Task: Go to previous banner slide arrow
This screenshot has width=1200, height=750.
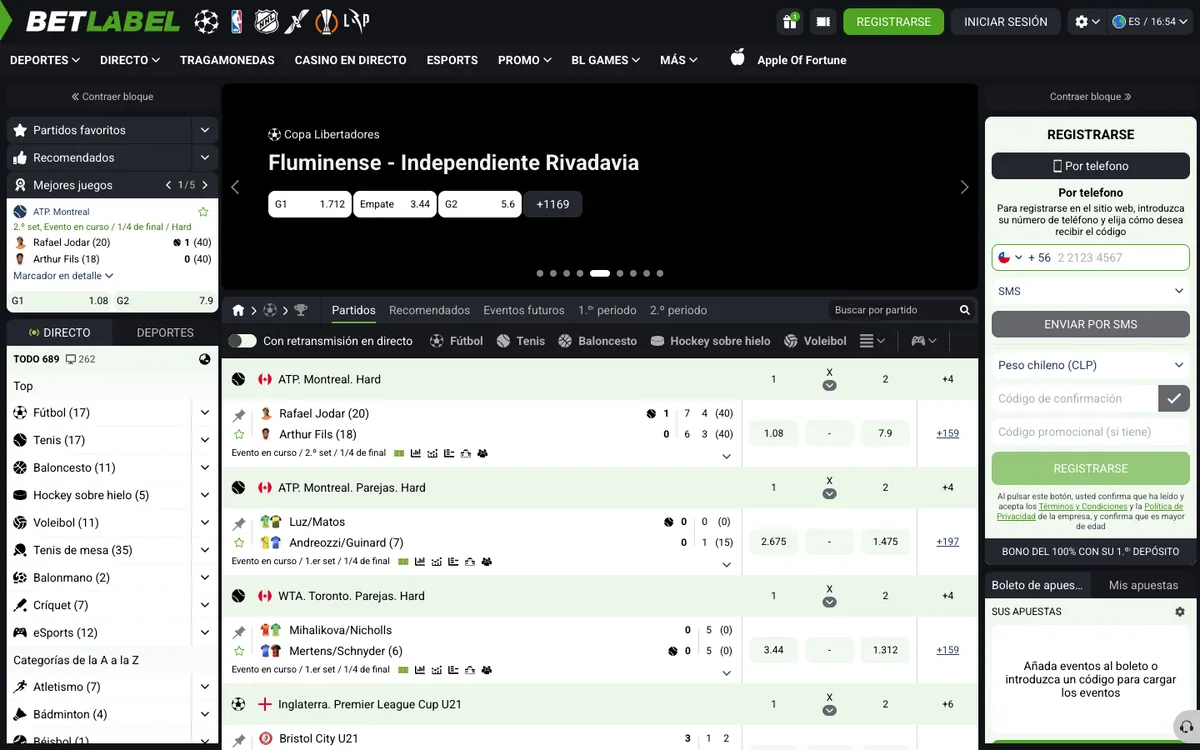Action: coord(236,187)
